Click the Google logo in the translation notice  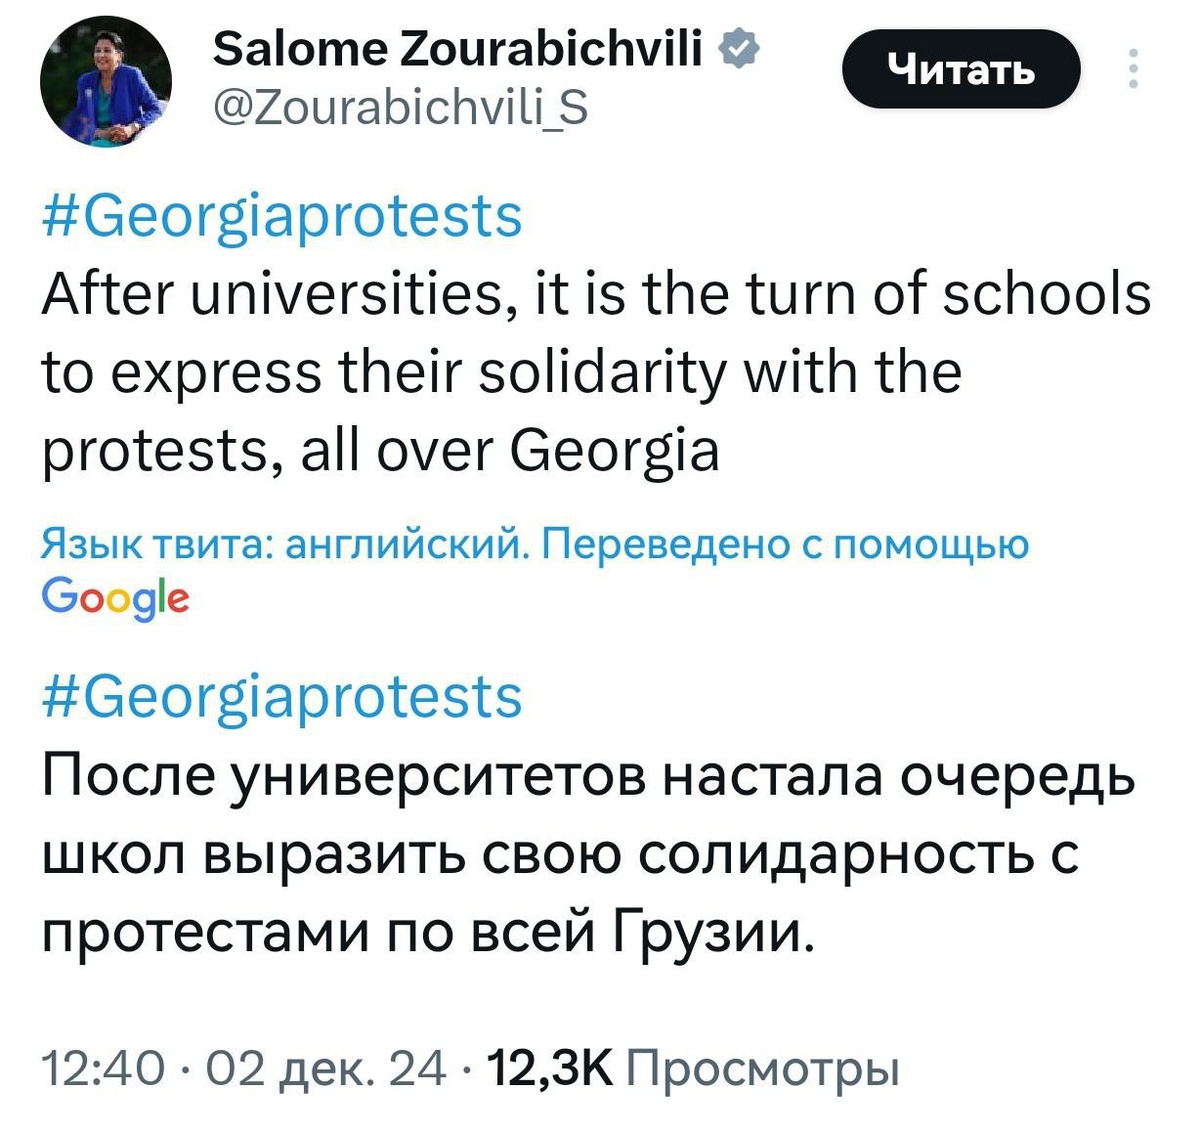113,598
